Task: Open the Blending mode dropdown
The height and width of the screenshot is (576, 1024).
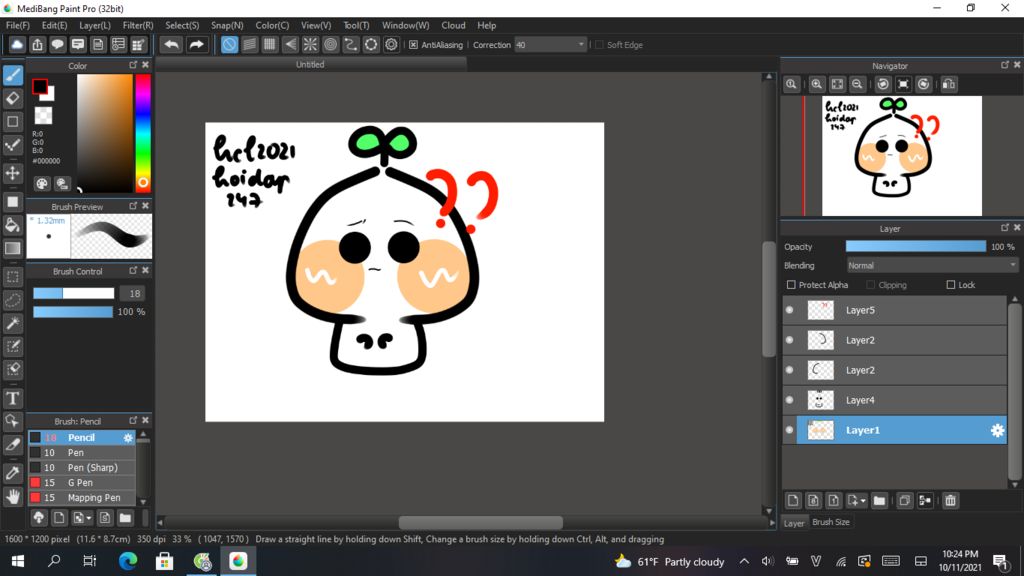Action: coord(932,265)
